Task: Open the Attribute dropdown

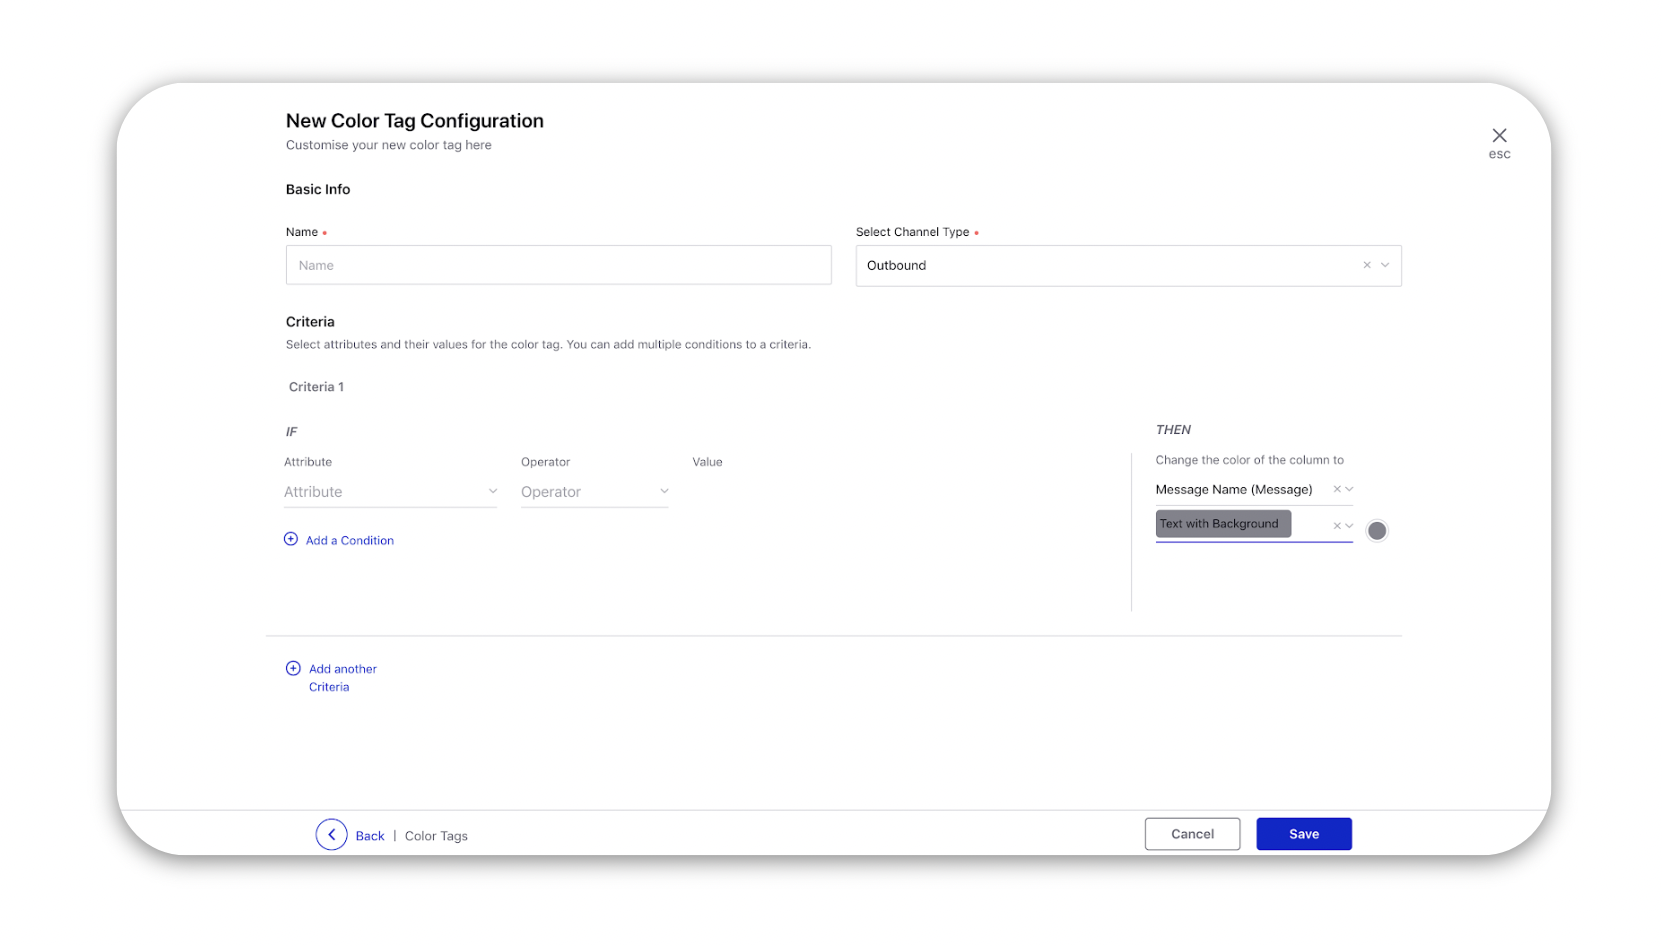Action: pos(390,492)
